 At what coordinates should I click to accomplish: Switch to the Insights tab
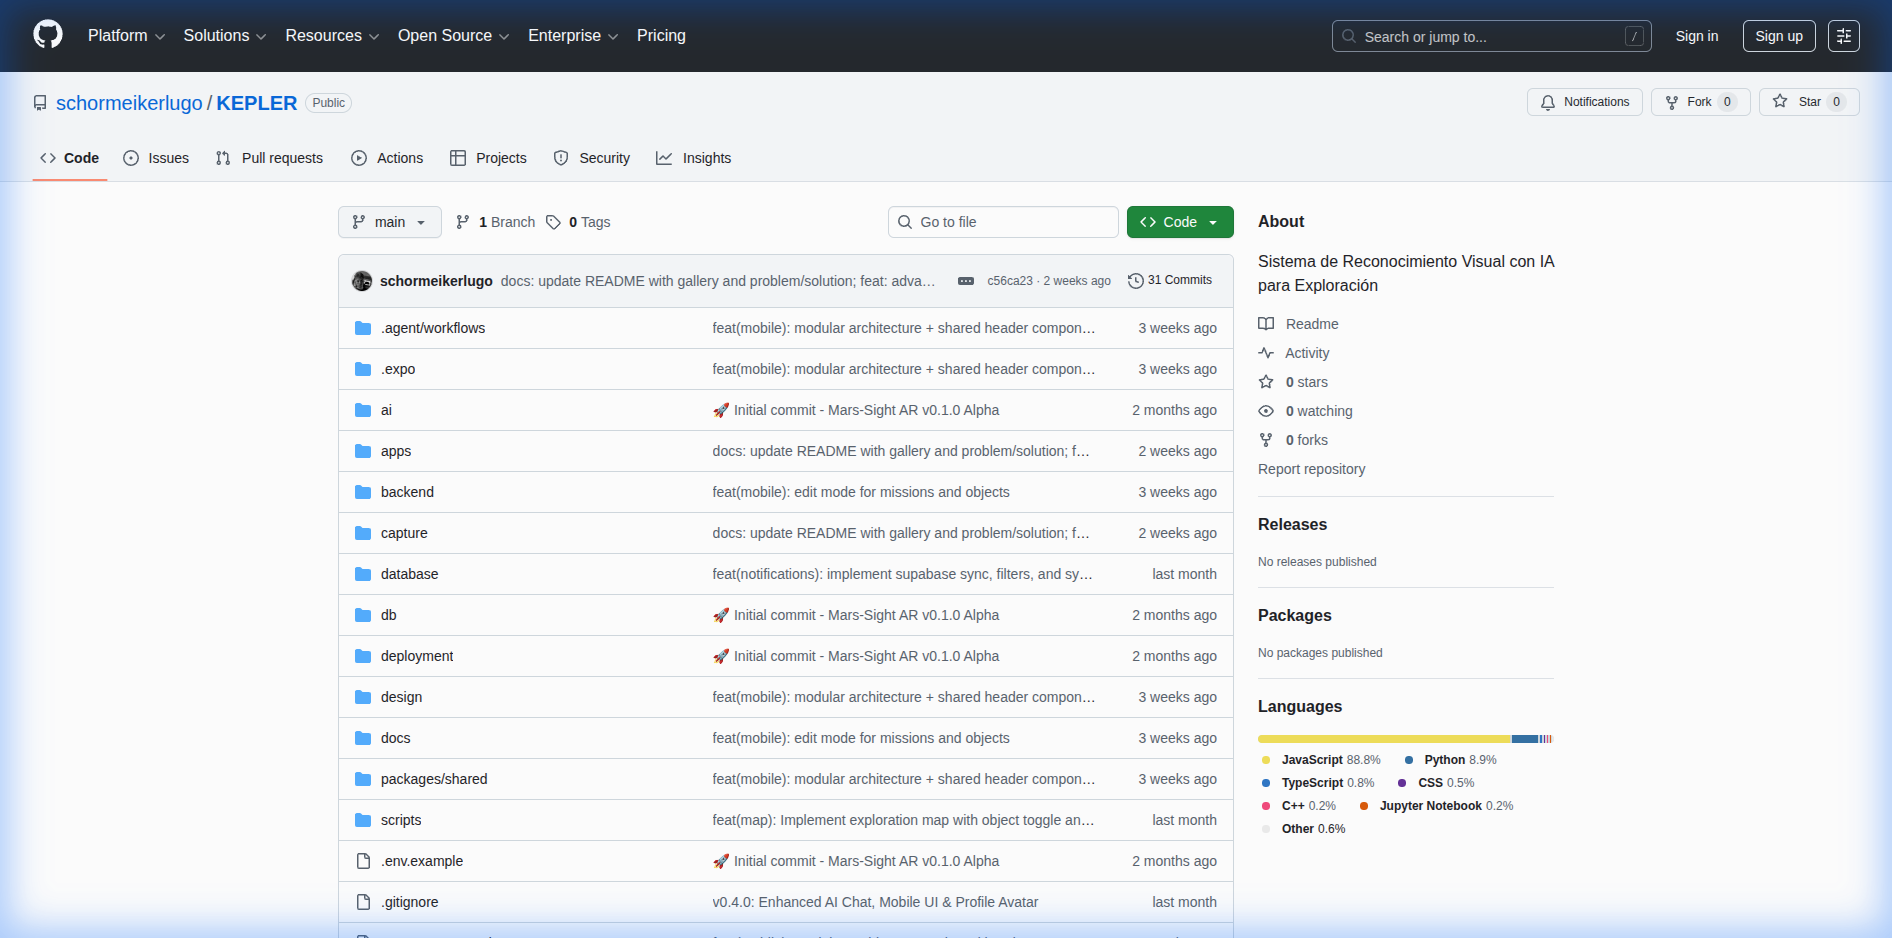tap(694, 158)
